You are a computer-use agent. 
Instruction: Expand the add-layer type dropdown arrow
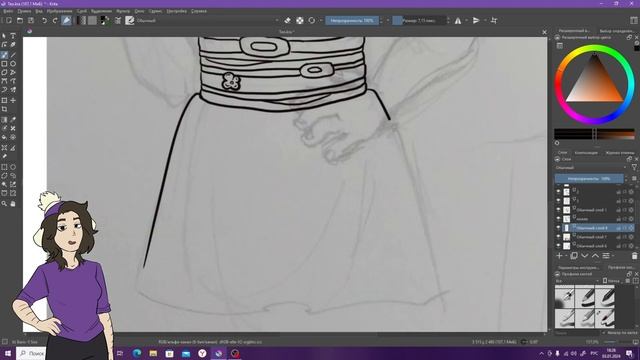tap(566, 256)
